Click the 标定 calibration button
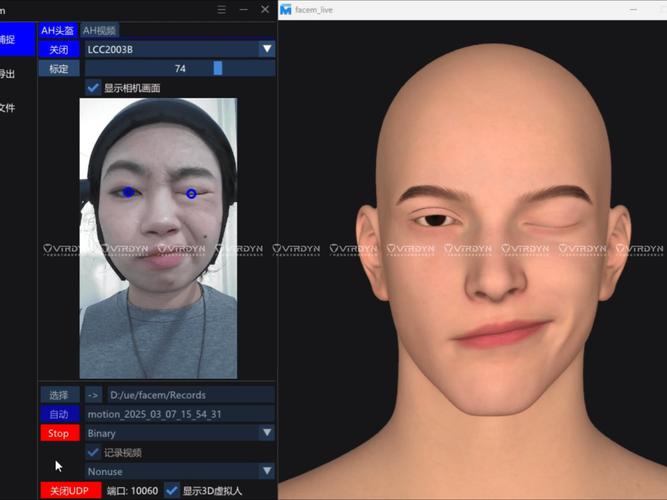The image size is (667, 500). coord(59,69)
